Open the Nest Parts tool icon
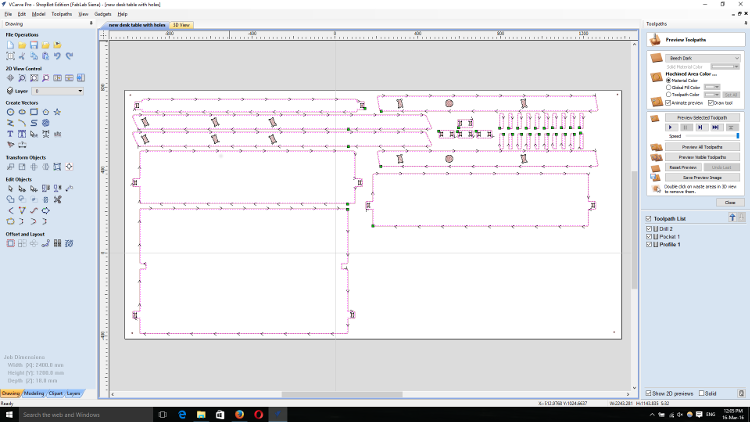 pos(69,244)
